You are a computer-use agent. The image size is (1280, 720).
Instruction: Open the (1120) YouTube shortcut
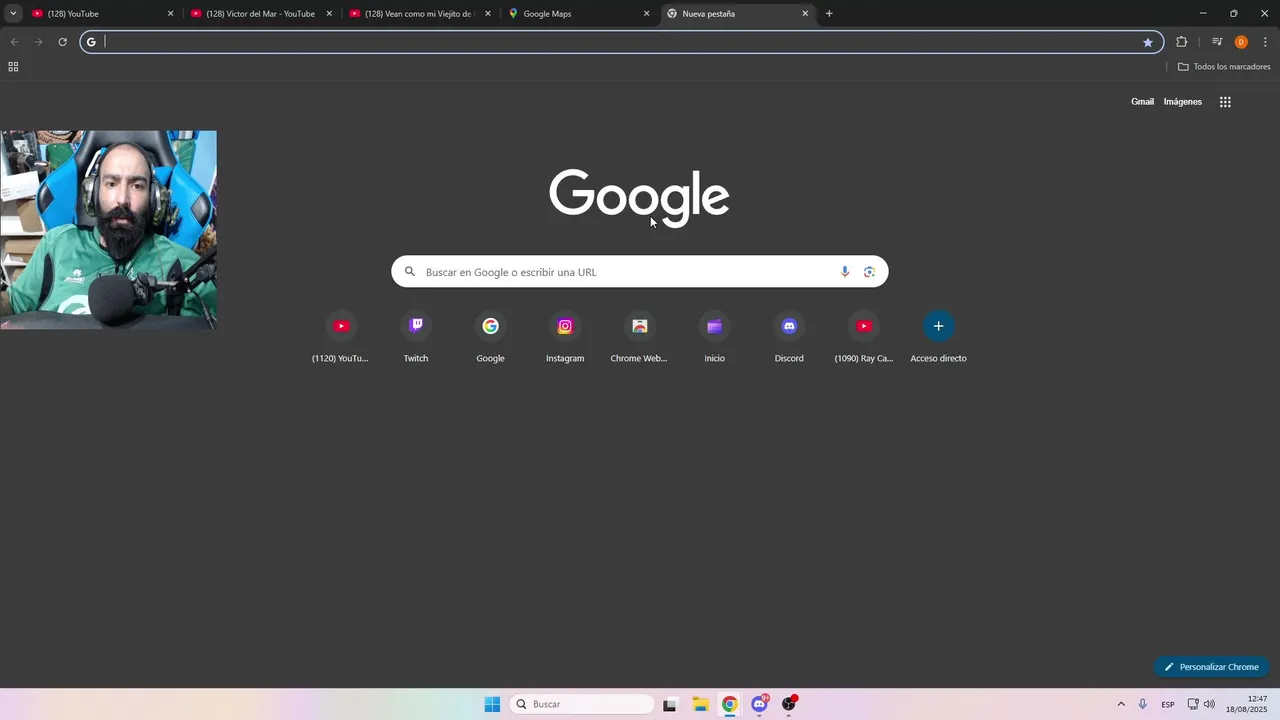point(340,338)
